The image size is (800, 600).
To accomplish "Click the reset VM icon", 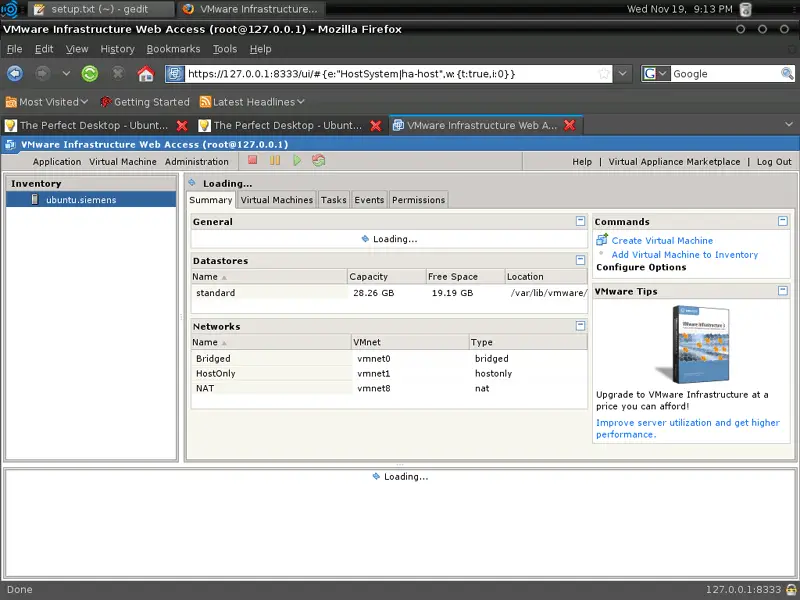I will pos(319,161).
